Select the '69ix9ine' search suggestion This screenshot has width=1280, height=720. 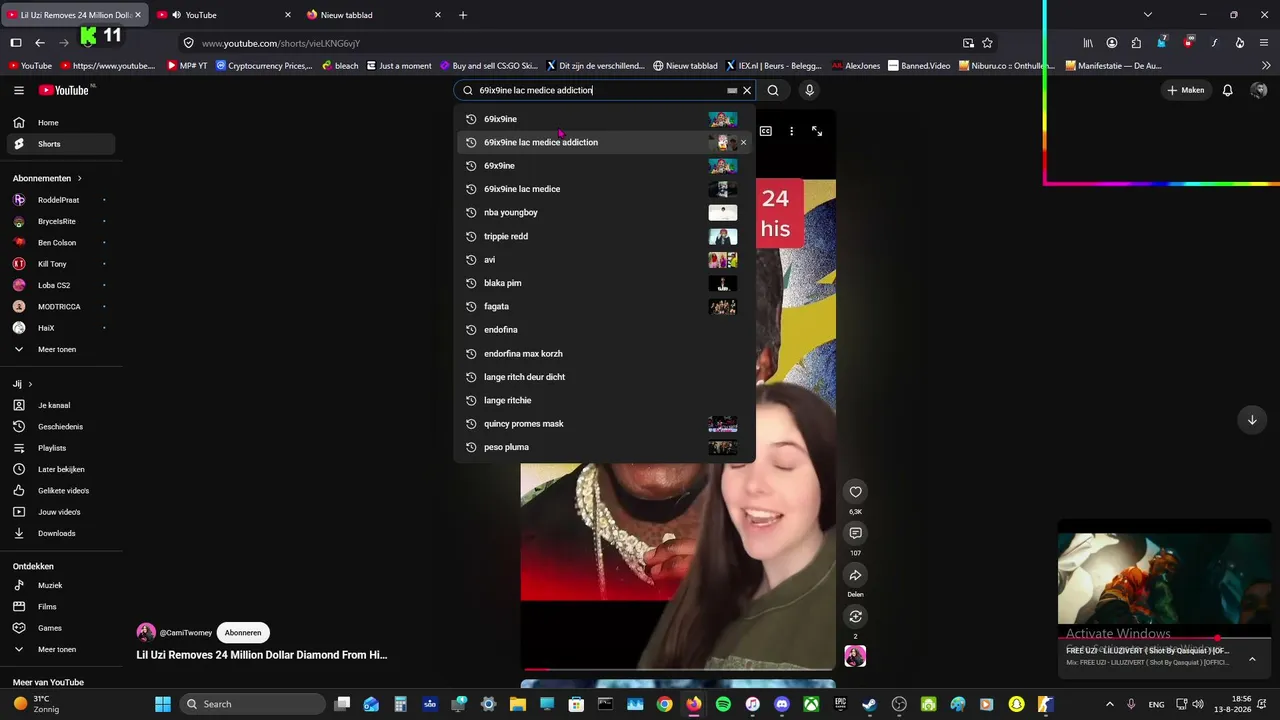(x=604, y=119)
